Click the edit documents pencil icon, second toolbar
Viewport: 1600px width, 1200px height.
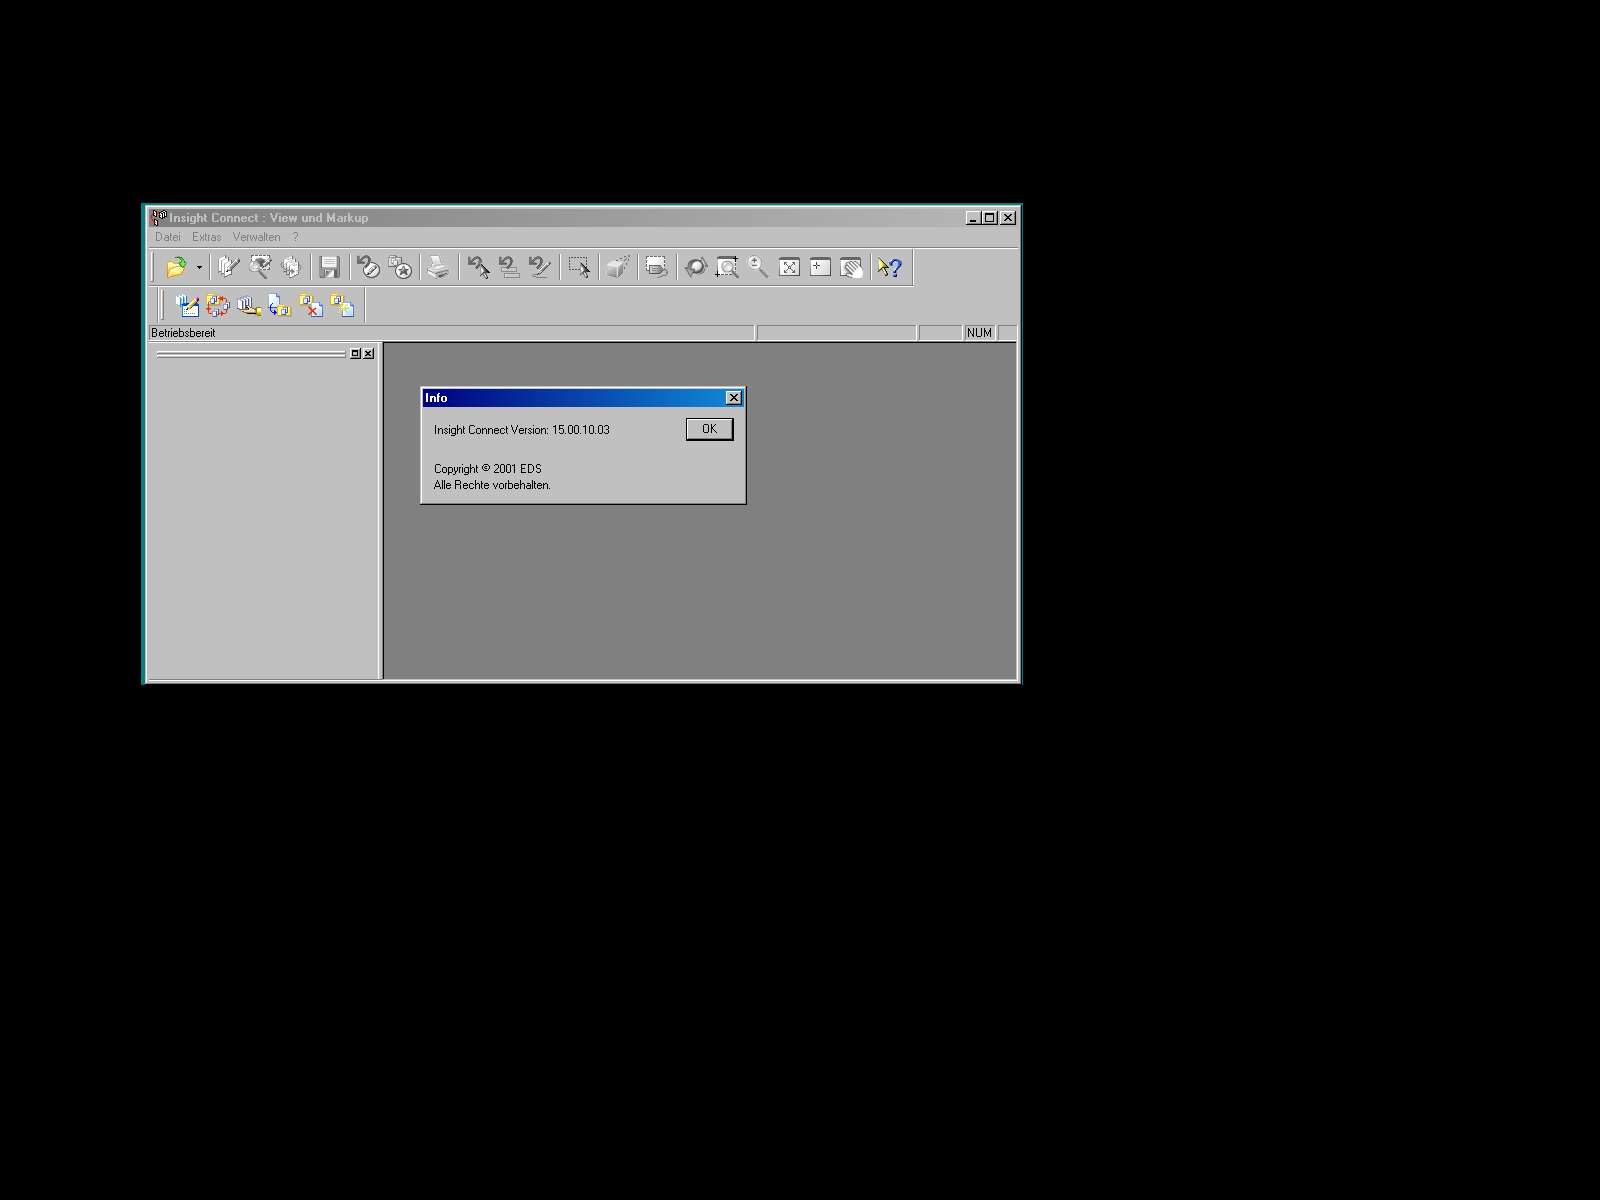pos(187,305)
